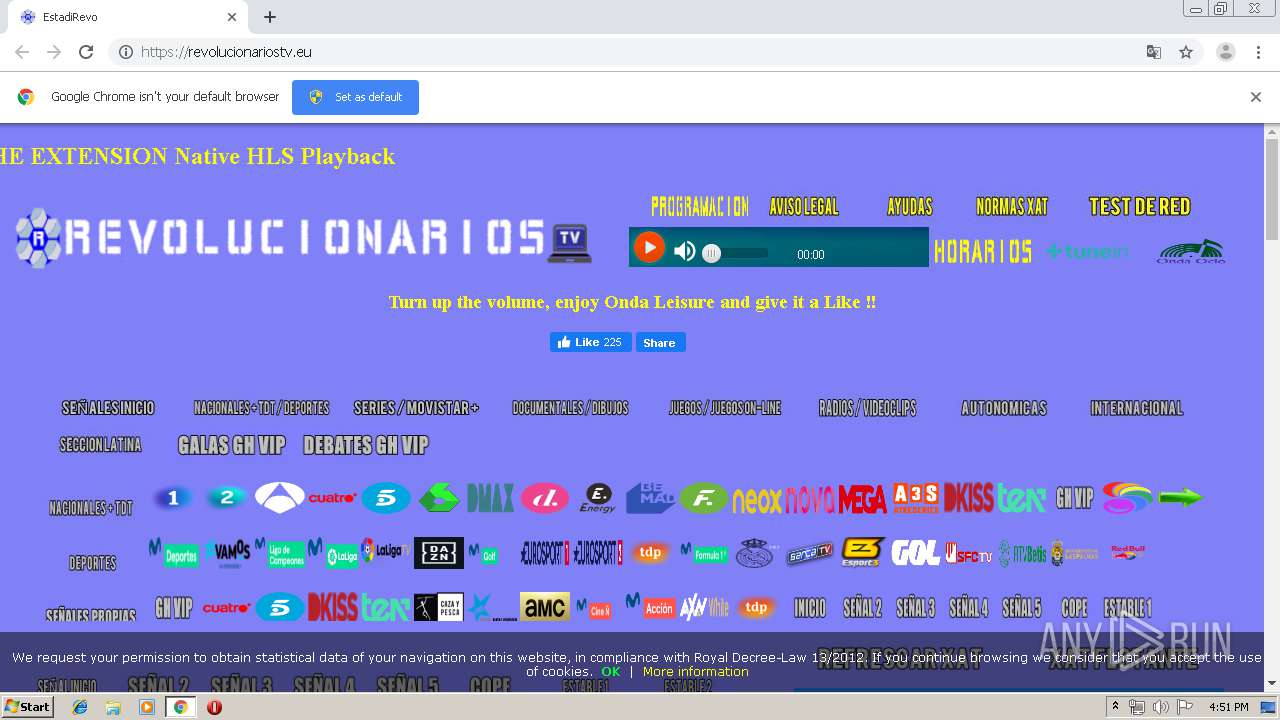
Task: Click the Facebook Share button
Action: point(659,342)
